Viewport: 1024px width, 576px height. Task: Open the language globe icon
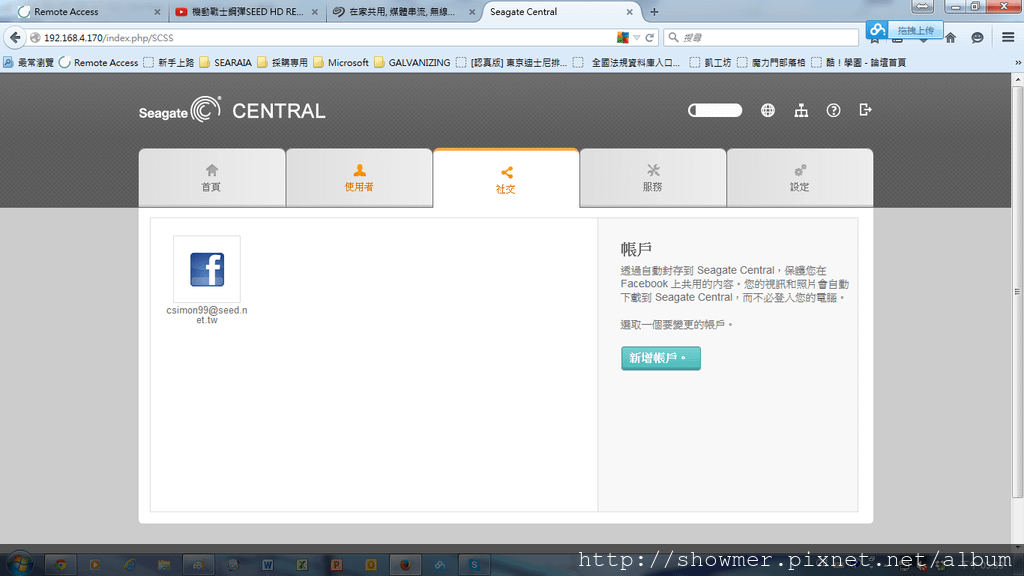(768, 110)
